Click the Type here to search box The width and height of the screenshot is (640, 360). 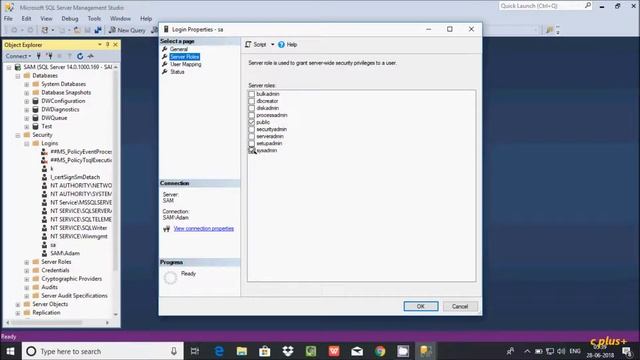click(103, 351)
